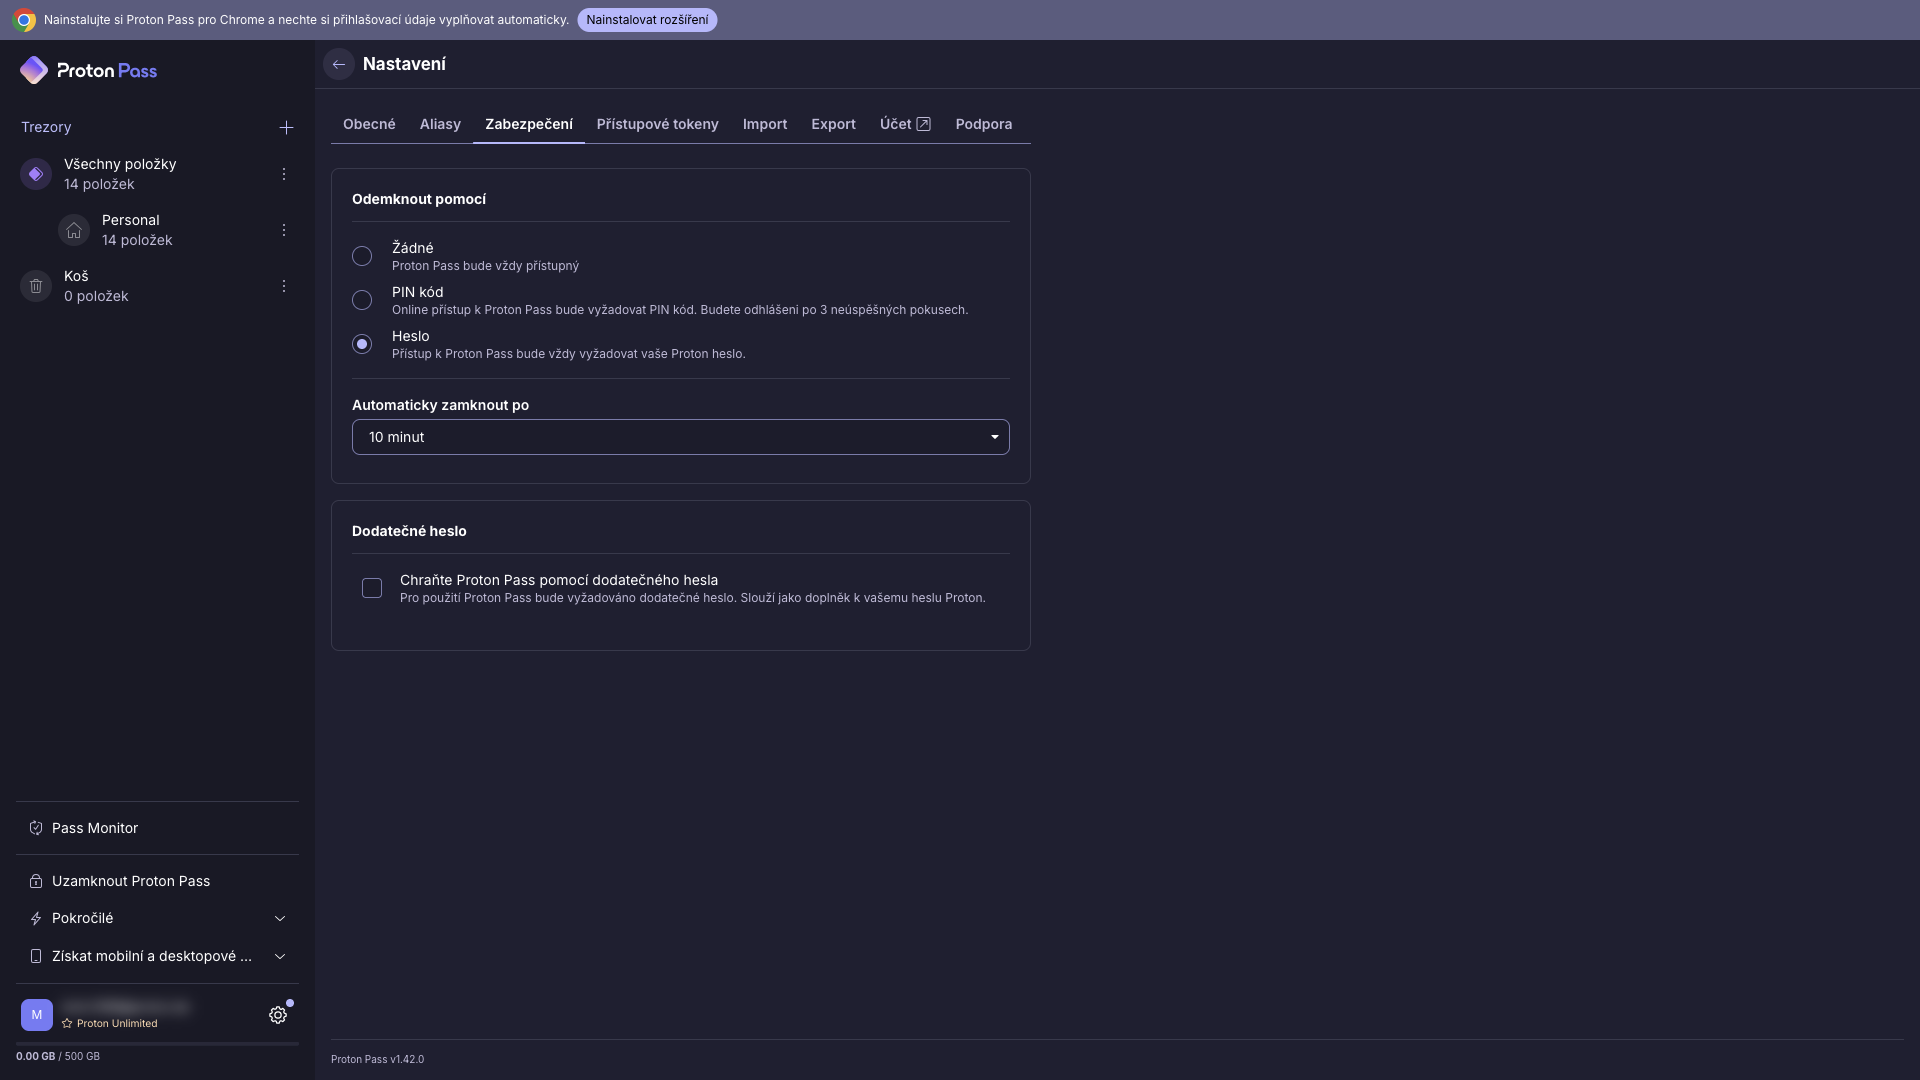Switch to the Aliasy tab
This screenshot has height=1080, width=1920.
click(440, 124)
